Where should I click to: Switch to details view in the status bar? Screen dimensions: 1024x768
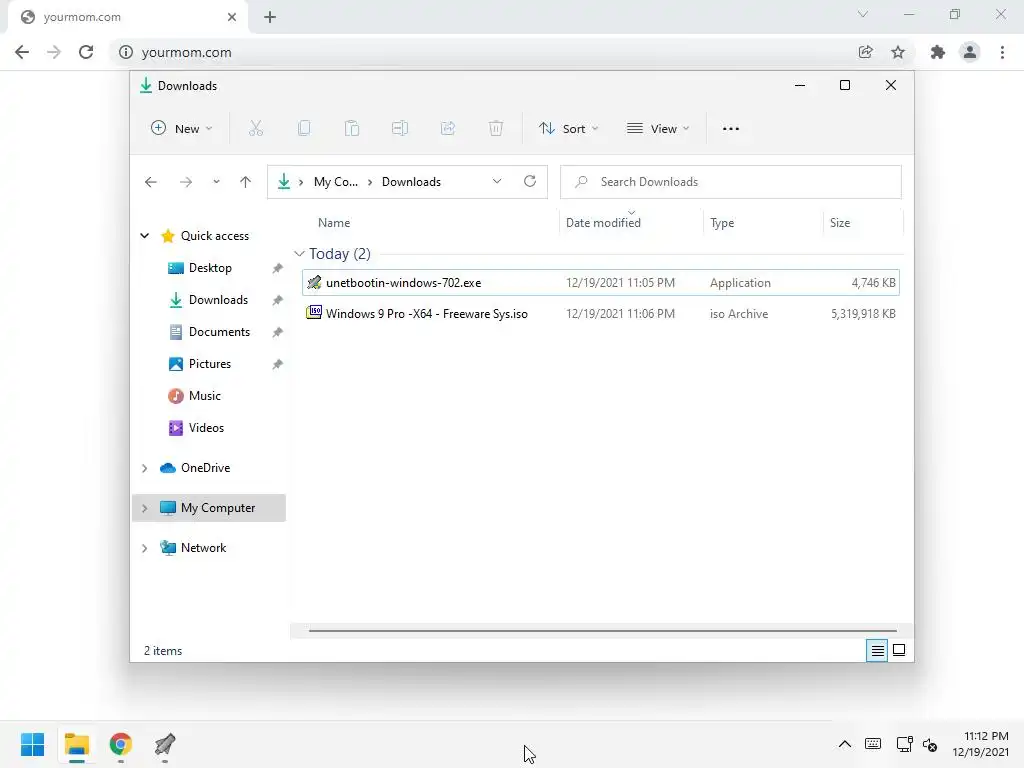[x=877, y=650]
